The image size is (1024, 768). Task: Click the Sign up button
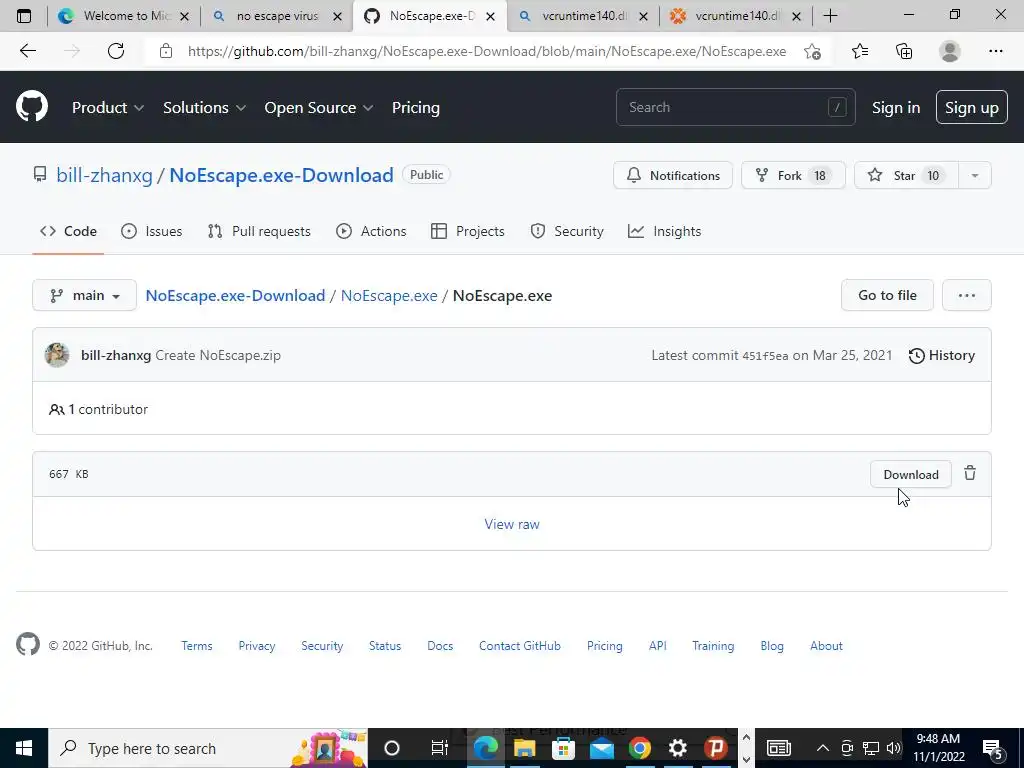(972, 107)
